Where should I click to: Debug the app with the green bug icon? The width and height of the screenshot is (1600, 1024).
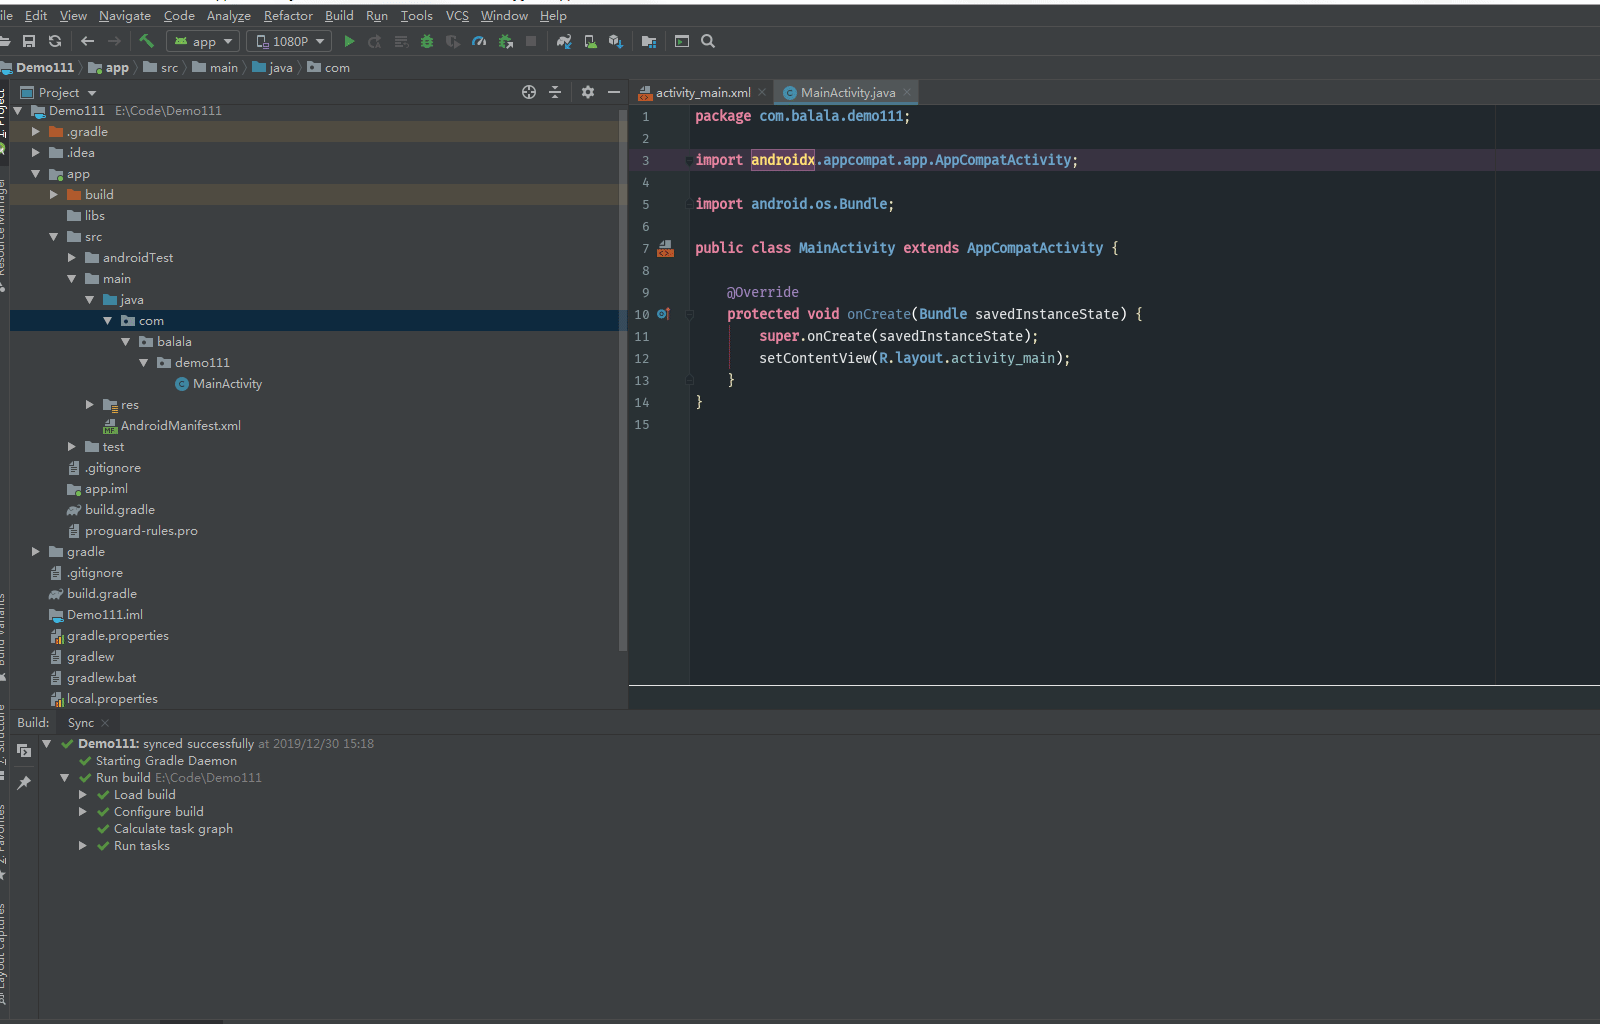click(x=427, y=41)
